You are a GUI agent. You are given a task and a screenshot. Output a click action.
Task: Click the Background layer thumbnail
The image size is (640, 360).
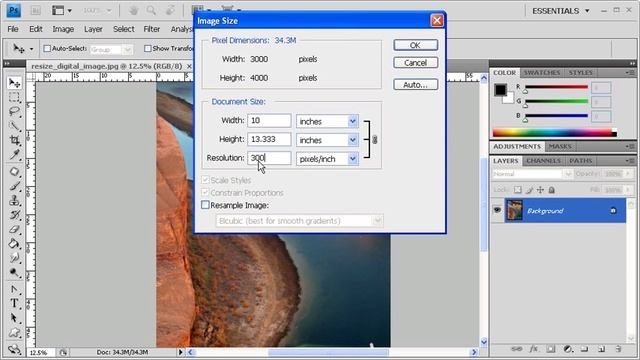pyautogui.click(x=514, y=210)
